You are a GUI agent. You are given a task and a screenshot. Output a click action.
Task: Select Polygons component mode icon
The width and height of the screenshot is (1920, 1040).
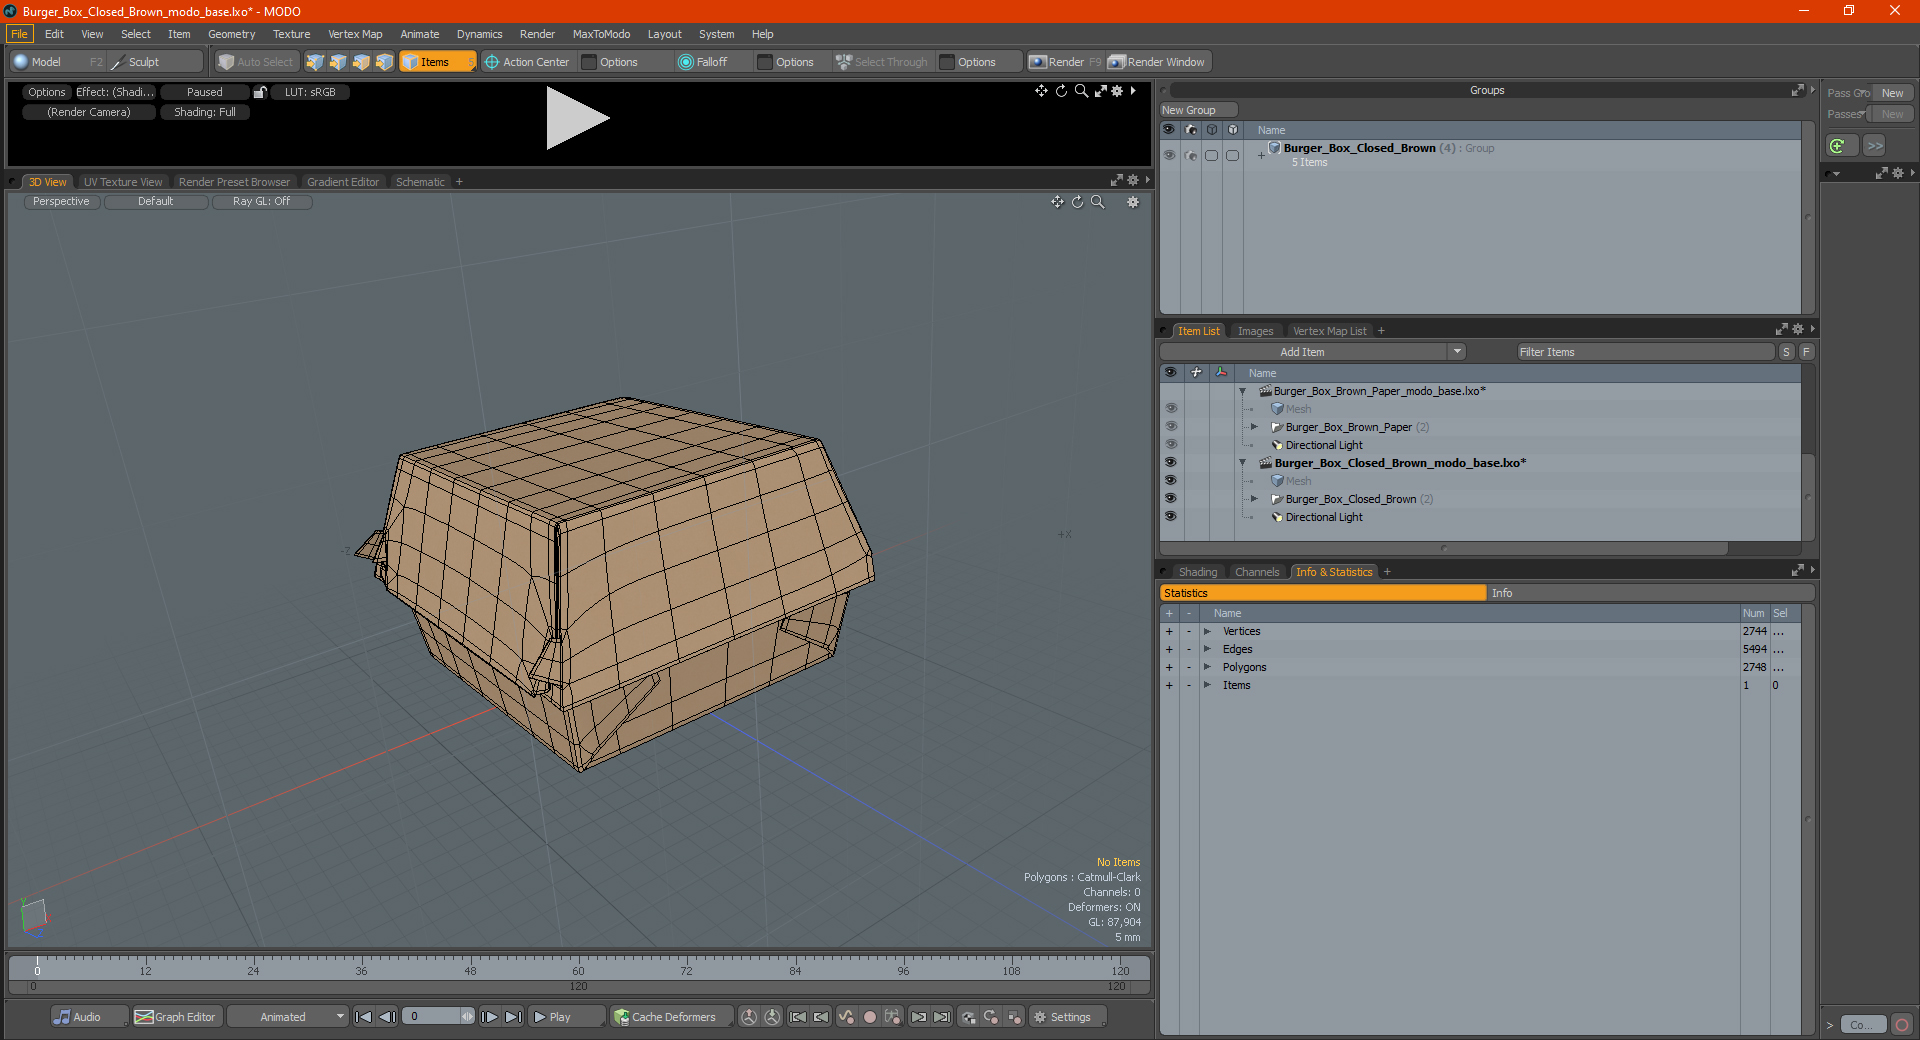click(361, 62)
